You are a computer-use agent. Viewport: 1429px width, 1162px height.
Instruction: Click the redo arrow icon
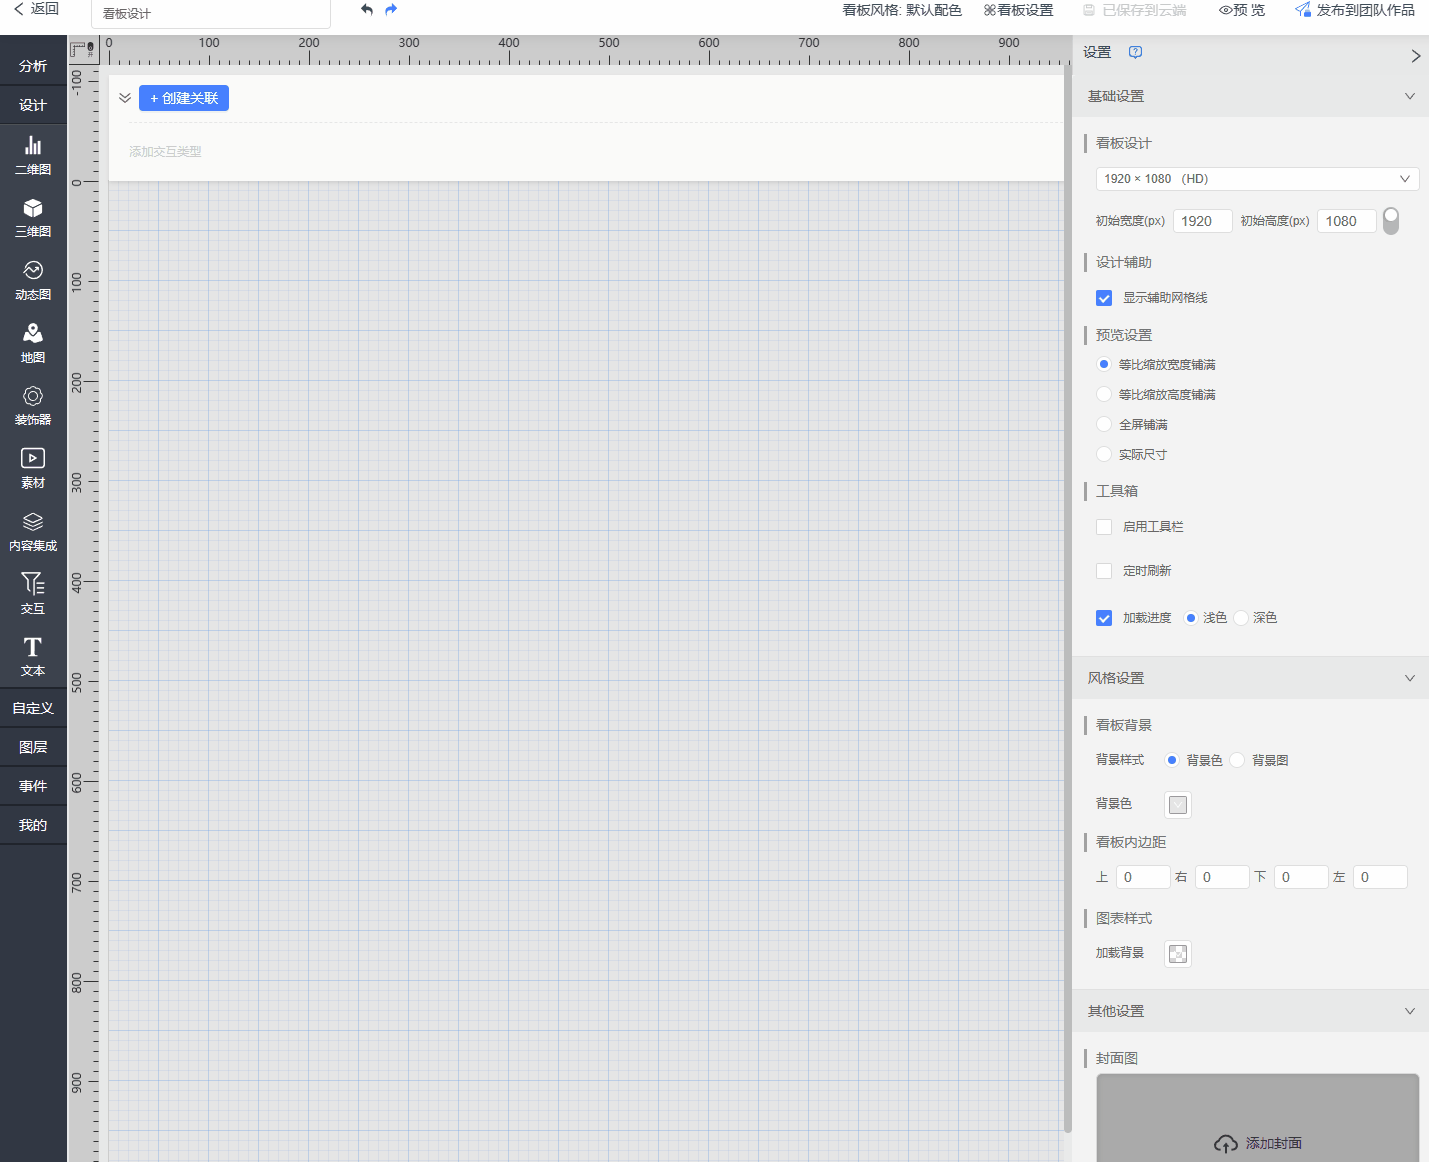pyautogui.click(x=391, y=10)
